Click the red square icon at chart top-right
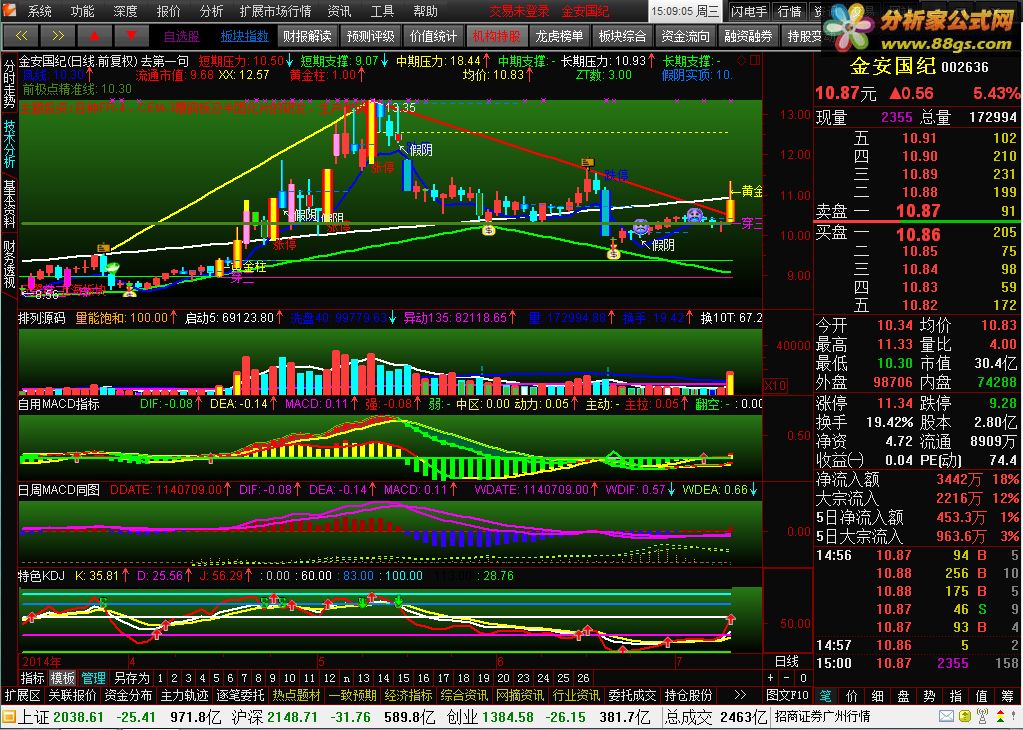Viewport: 1023px width, 730px height. pos(755,61)
